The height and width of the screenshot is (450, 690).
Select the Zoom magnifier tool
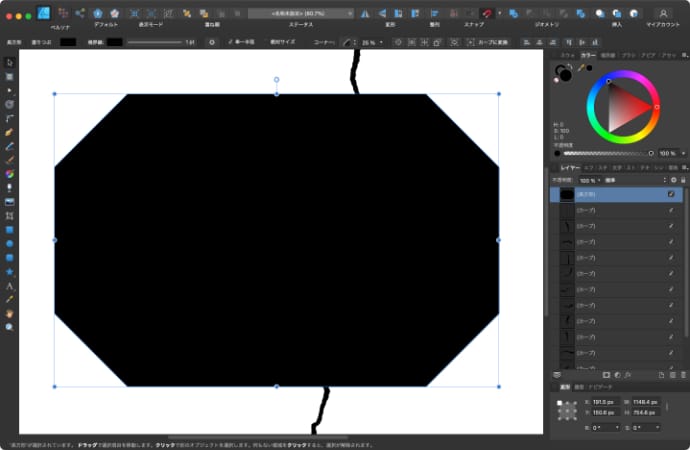pos(9,327)
